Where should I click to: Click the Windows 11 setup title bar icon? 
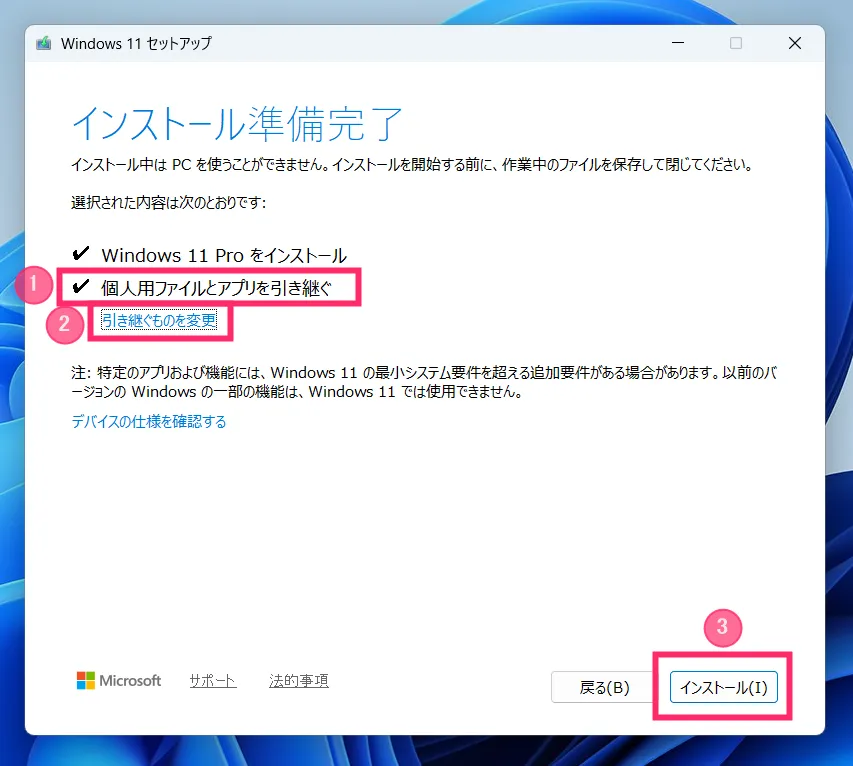[x=44, y=43]
